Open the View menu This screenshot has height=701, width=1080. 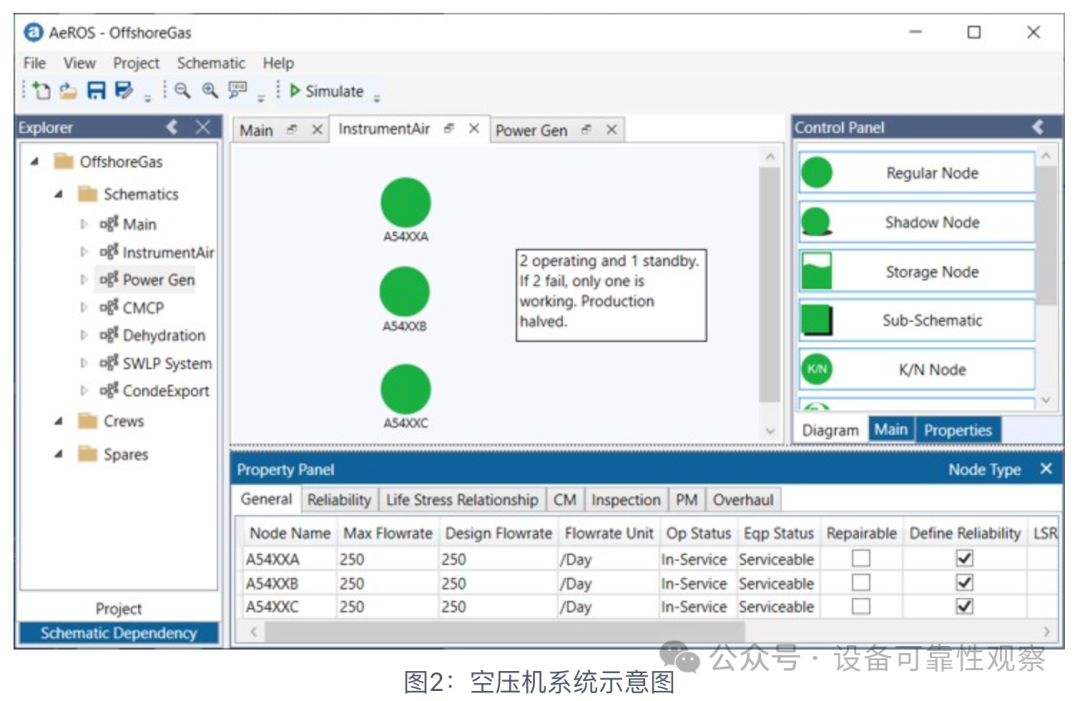click(80, 63)
